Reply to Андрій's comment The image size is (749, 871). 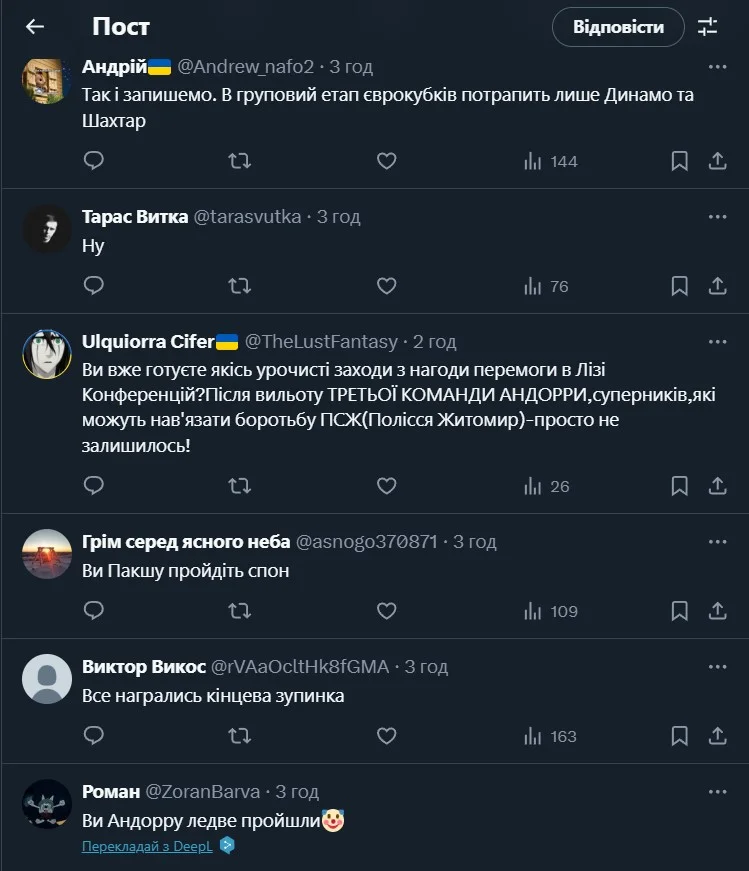[x=93, y=161]
